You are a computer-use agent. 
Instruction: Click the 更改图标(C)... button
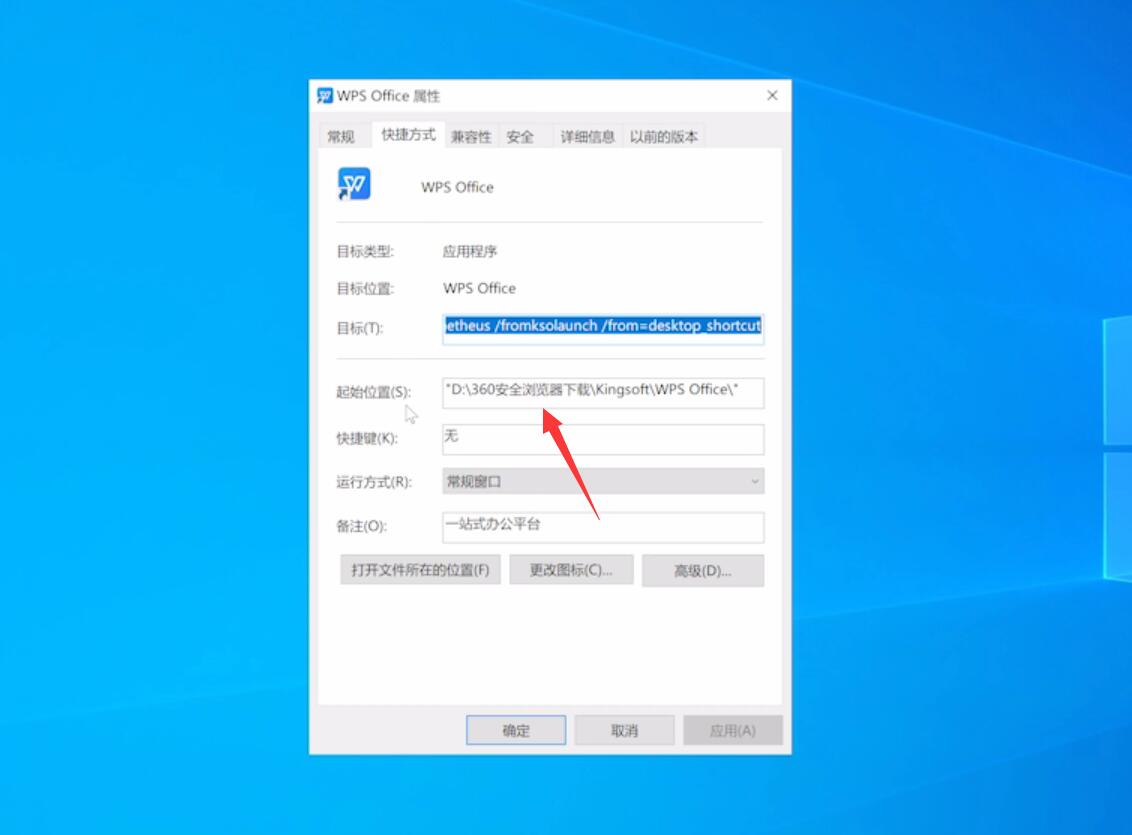(x=571, y=570)
